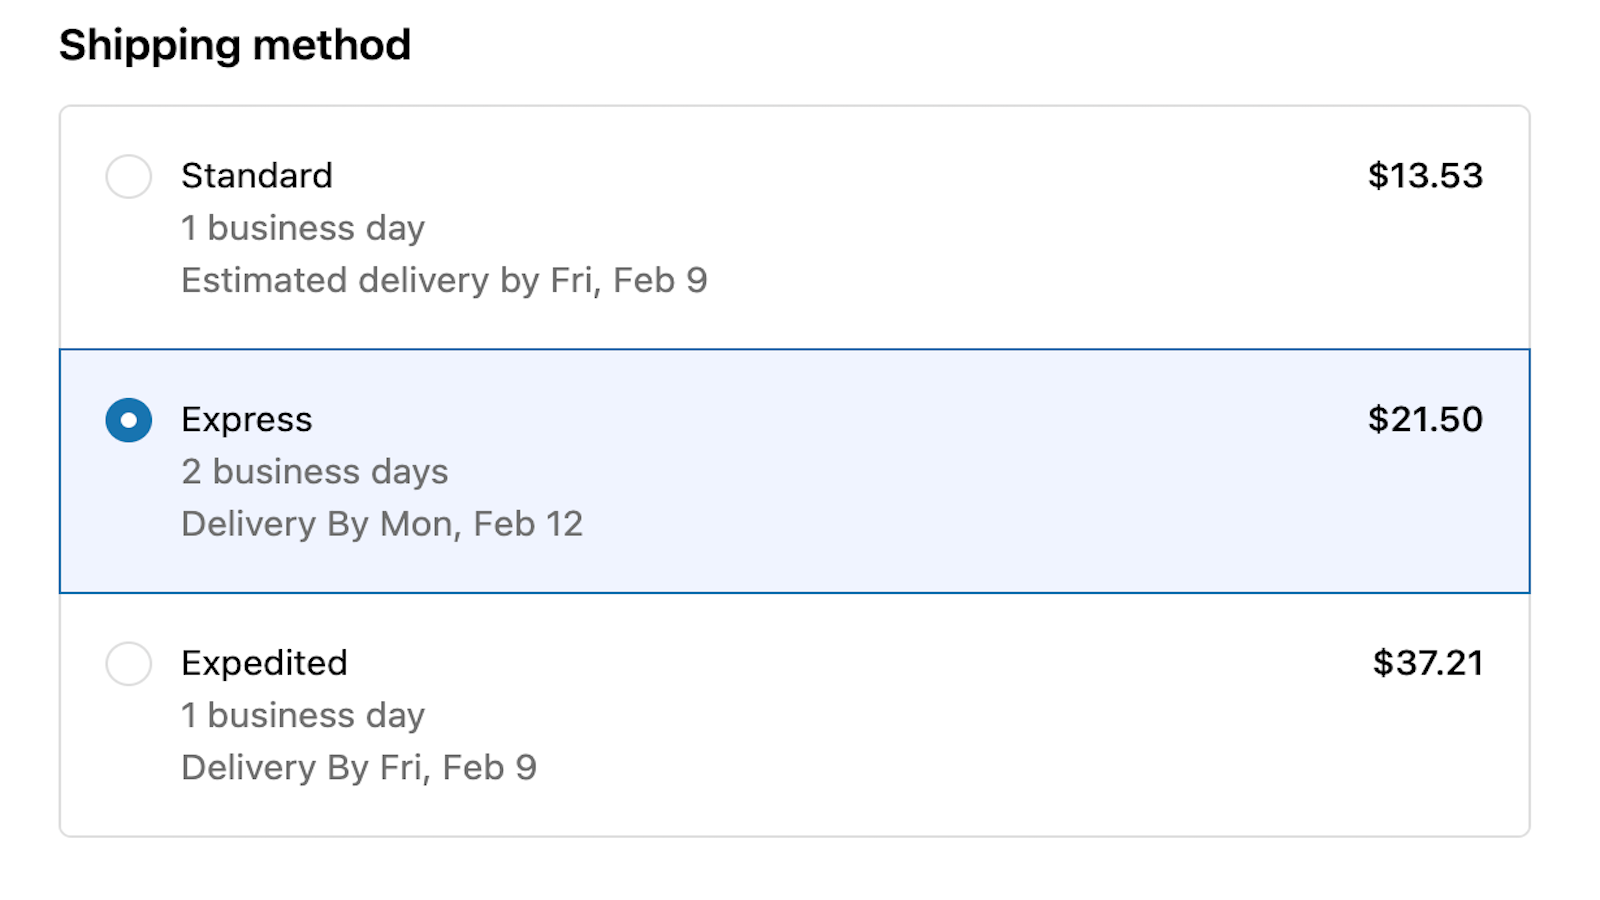Click the 1 business day text under Expedited
The height and width of the screenshot is (900, 1600).
[303, 715]
